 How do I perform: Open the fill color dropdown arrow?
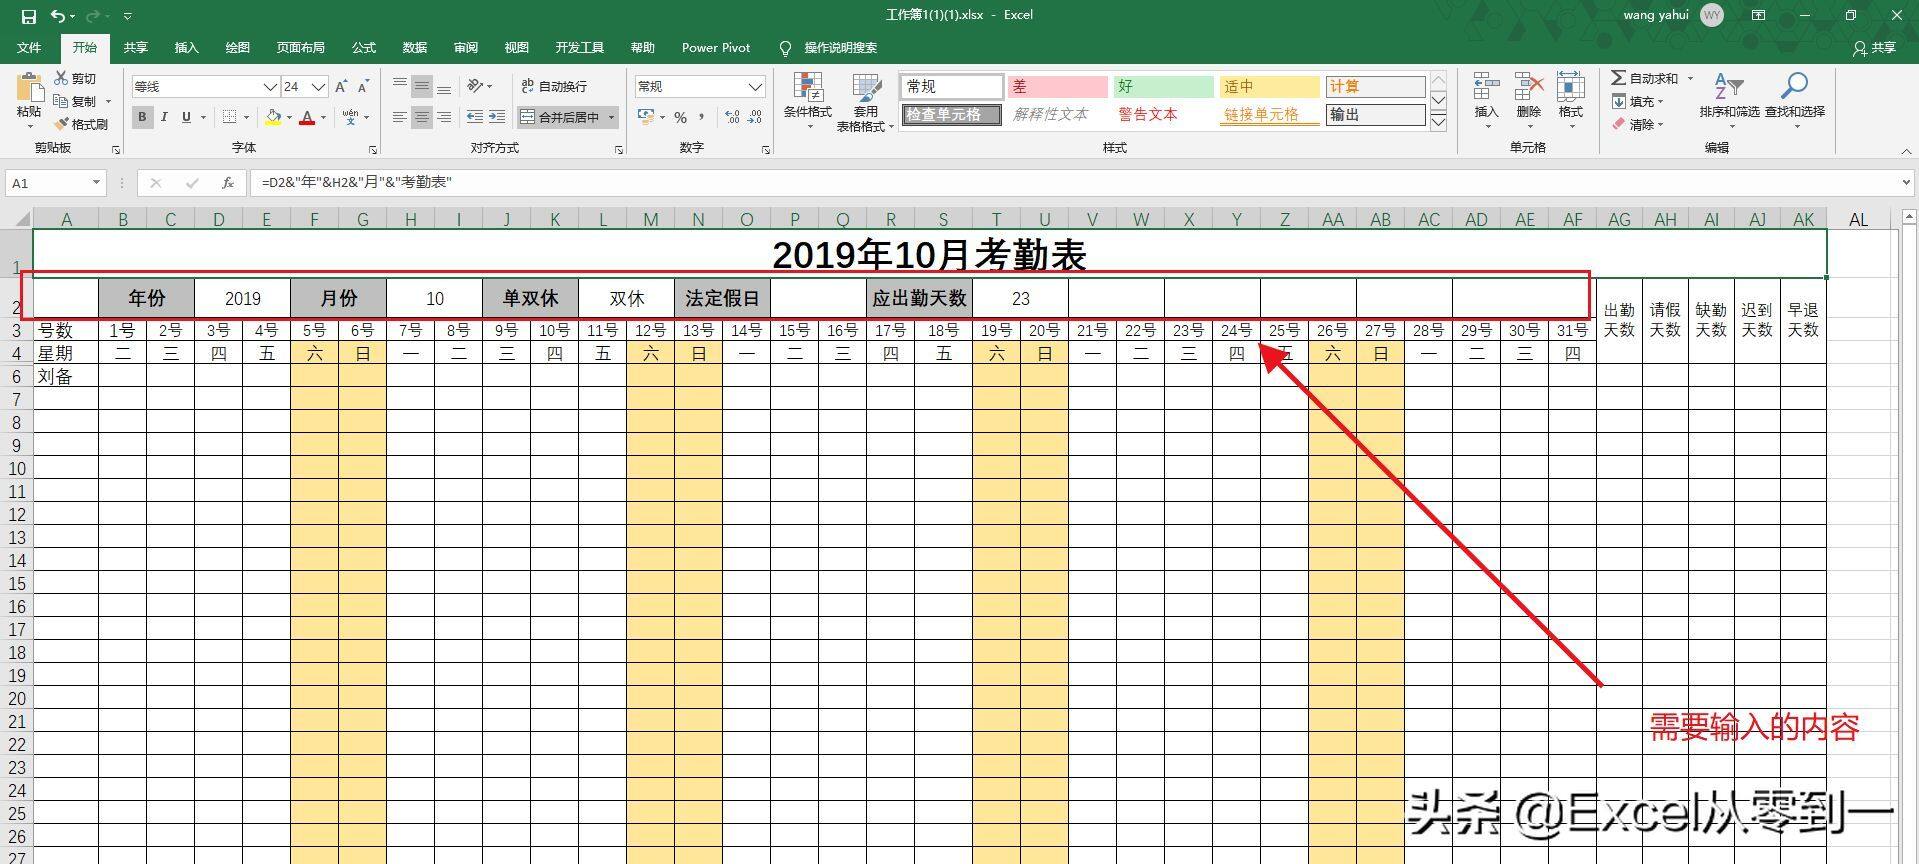[x=289, y=118]
